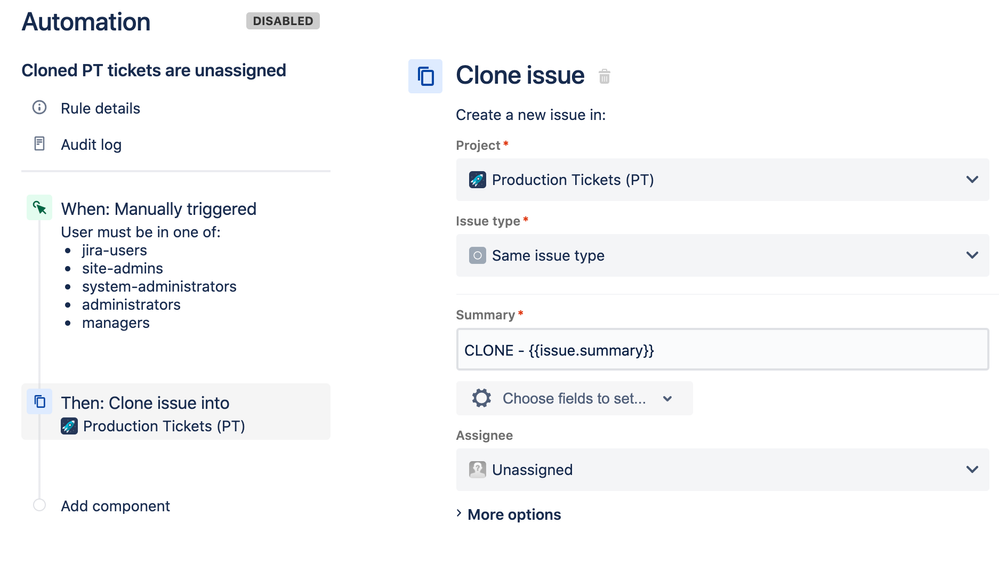Click the trash icon beside Clone issue
The height and width of the screenshot is (563, 999).
[604, 76]
